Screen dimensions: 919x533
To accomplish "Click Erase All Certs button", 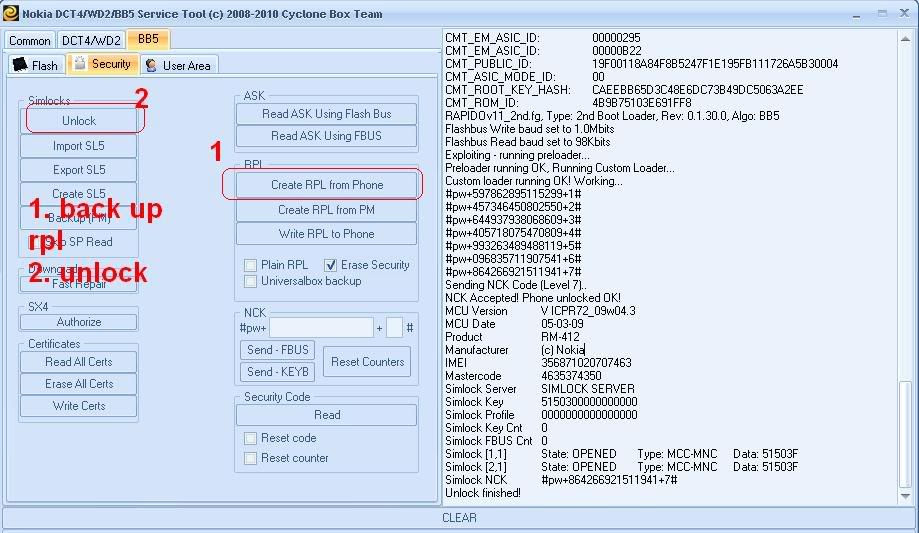I will [x=79, y=383].
